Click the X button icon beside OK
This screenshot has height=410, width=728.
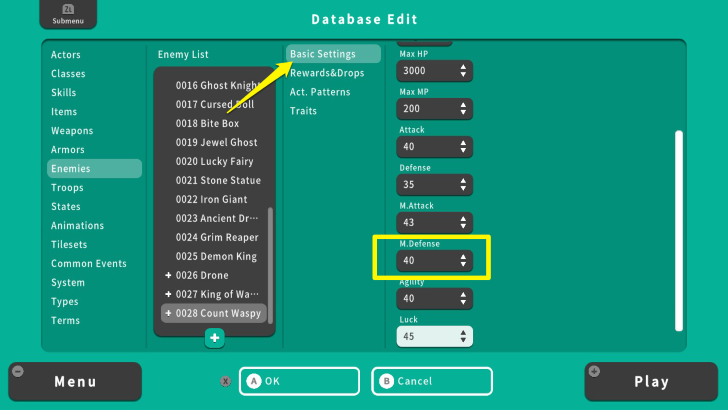pos(226,381)
